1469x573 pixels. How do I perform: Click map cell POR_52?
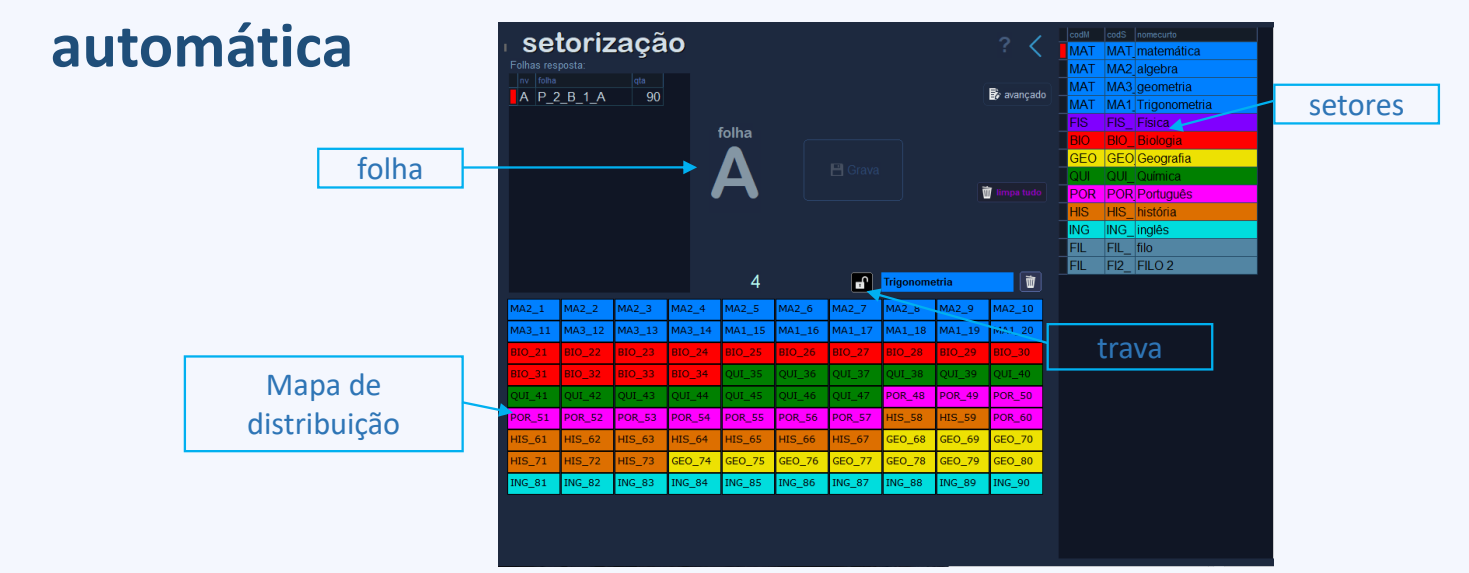click(587, 418)
